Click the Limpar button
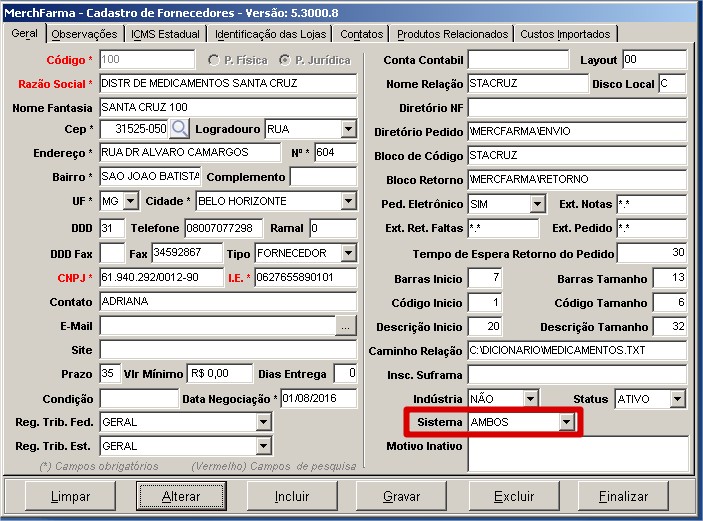Image resolution: width=703 pixels, height=521 pixels. tap(70, 496)
